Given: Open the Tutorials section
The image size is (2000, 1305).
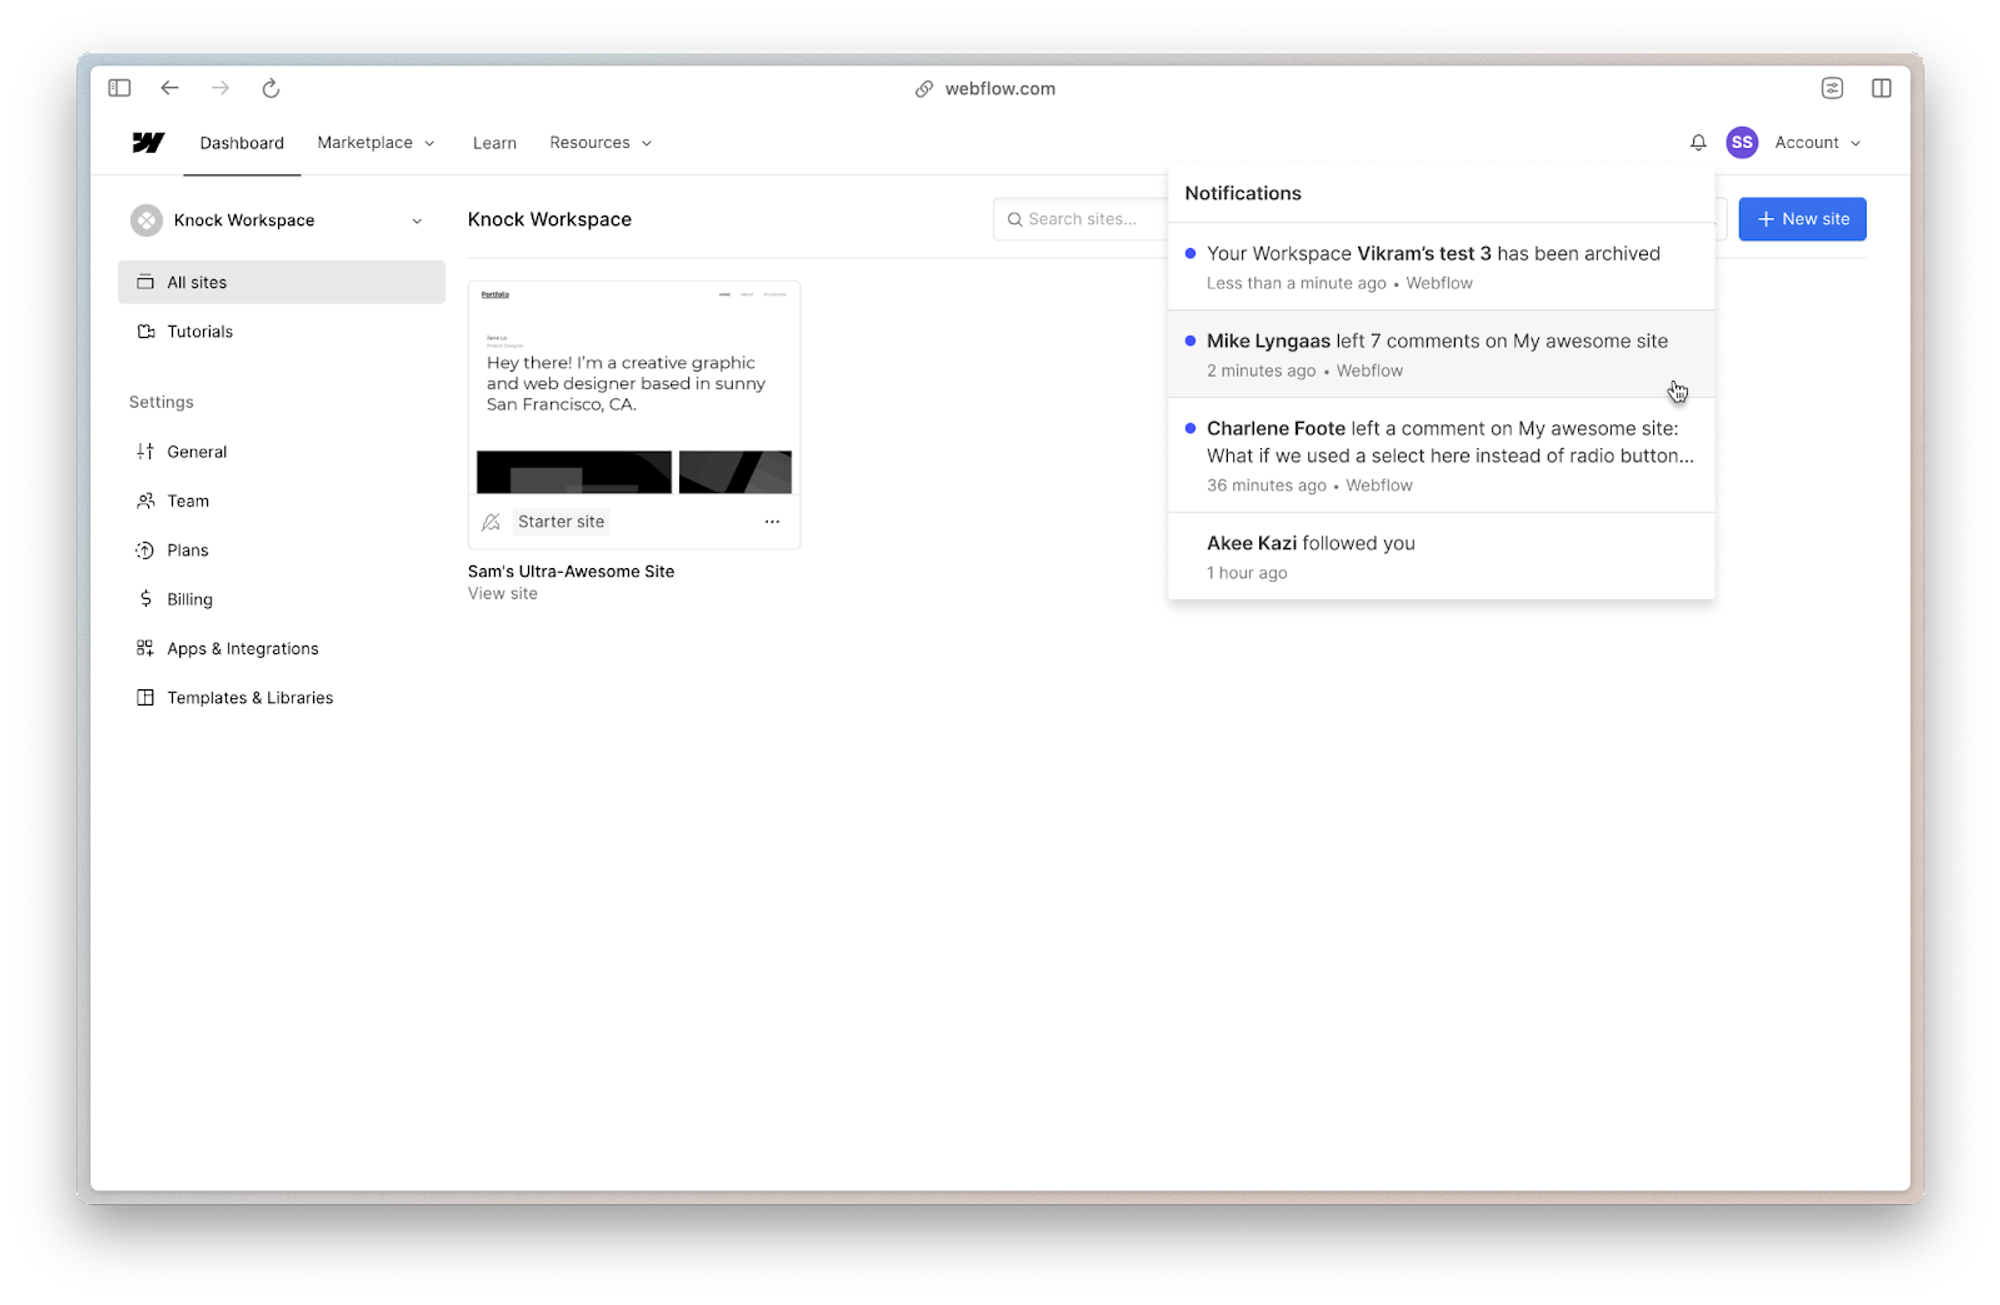Looking at the screenshot, I should (199, 331).
